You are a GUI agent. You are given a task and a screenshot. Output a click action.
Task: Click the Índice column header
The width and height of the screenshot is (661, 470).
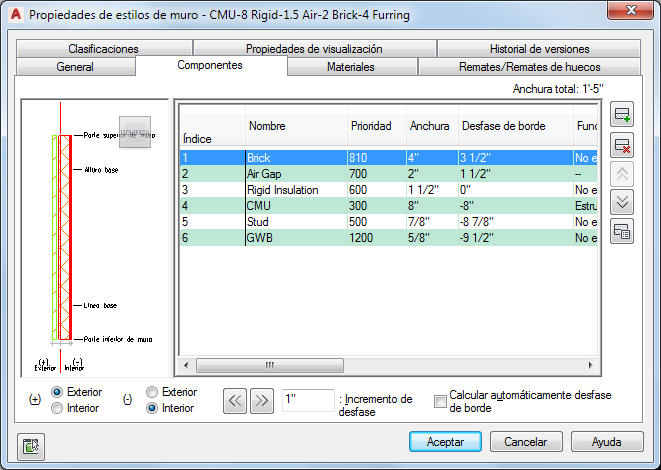[212, 130]
